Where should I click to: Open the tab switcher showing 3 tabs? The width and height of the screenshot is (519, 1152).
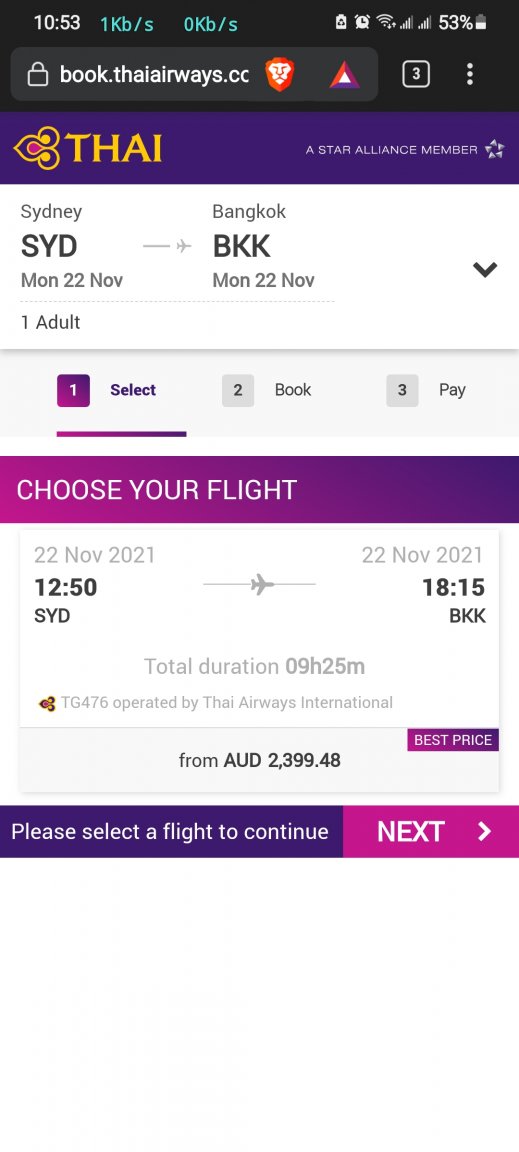(416, 74)
